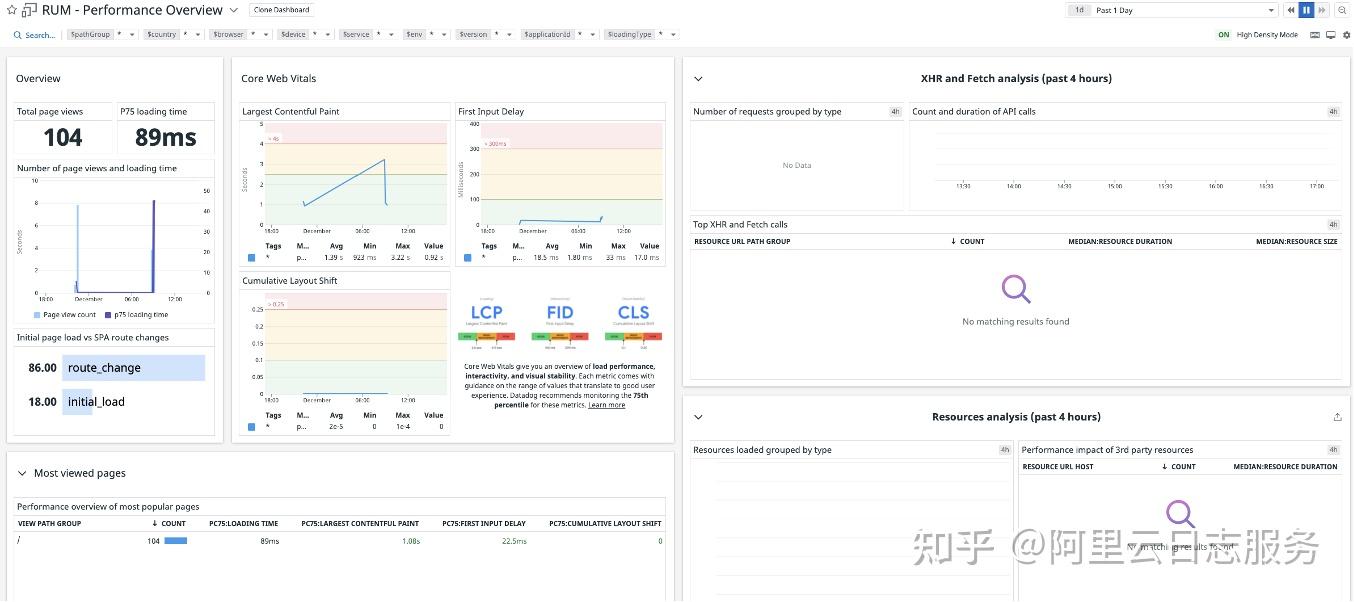Open the dashboard settings gear
This screenshot has height=602, width=1354.
click(1347, 34)
